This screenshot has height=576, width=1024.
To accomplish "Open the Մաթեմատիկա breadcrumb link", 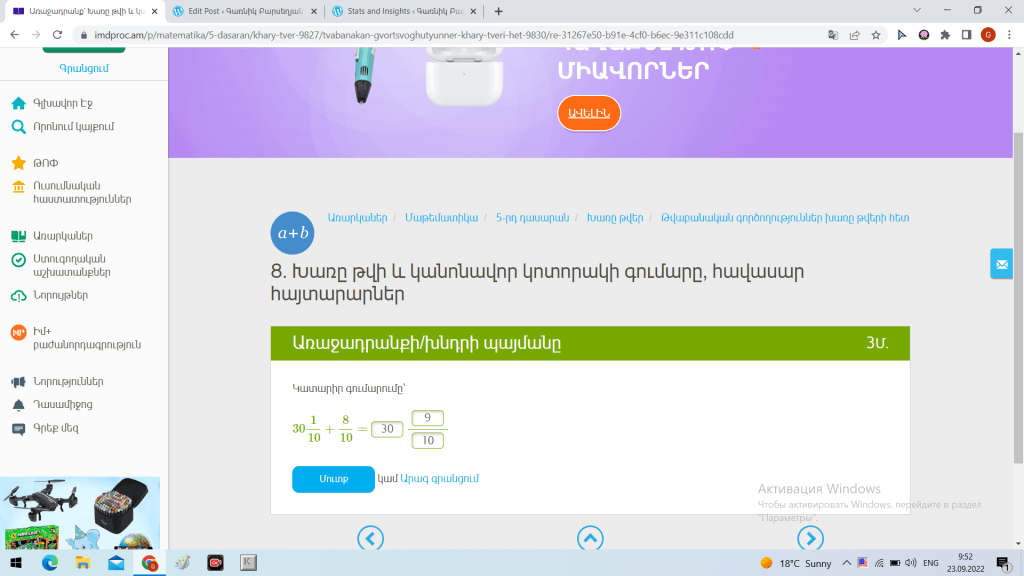I will pos(443,217).
